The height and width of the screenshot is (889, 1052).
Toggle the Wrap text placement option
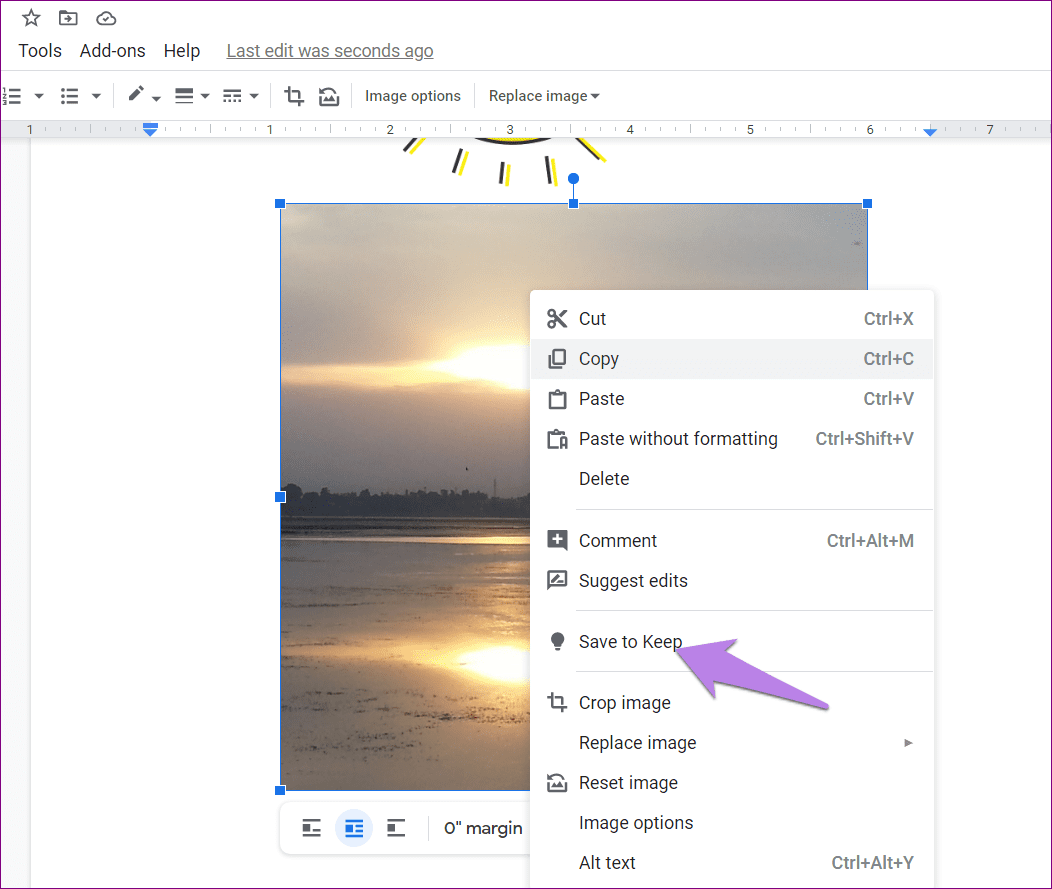[354, 828]
